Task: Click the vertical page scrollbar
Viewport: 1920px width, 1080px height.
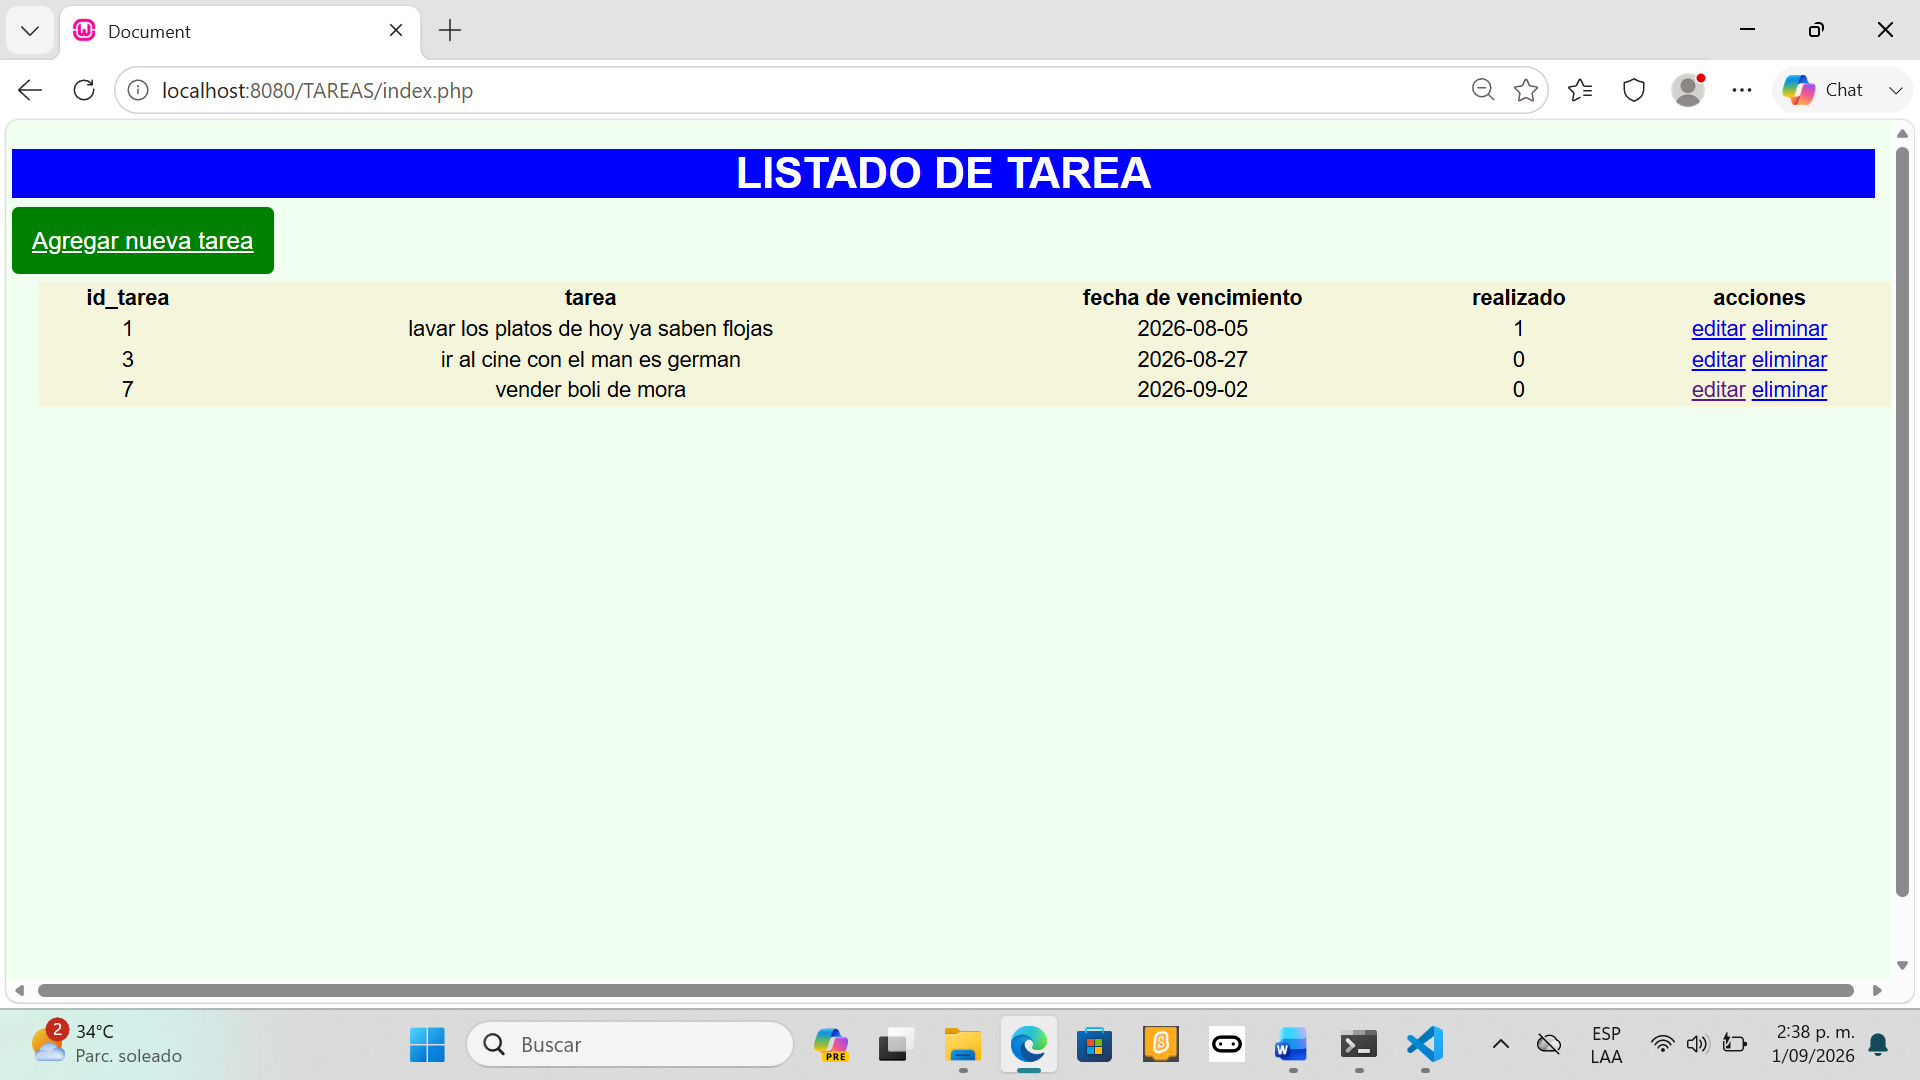Action: 1902,522
